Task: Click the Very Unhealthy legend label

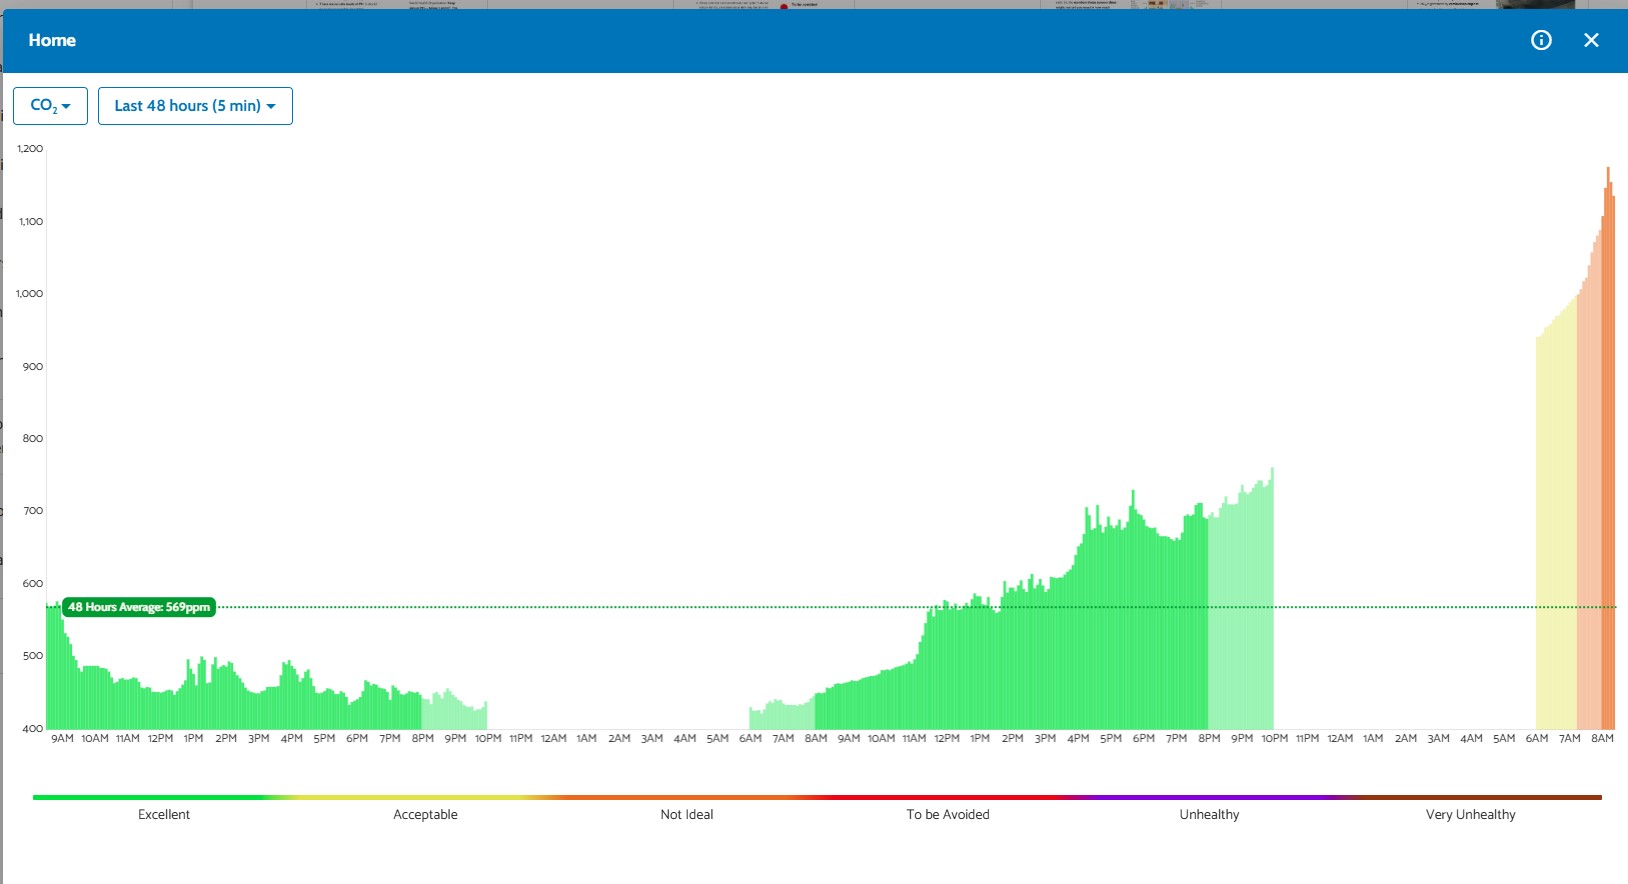Action: pyautogui.click(x=1471, y=815)
